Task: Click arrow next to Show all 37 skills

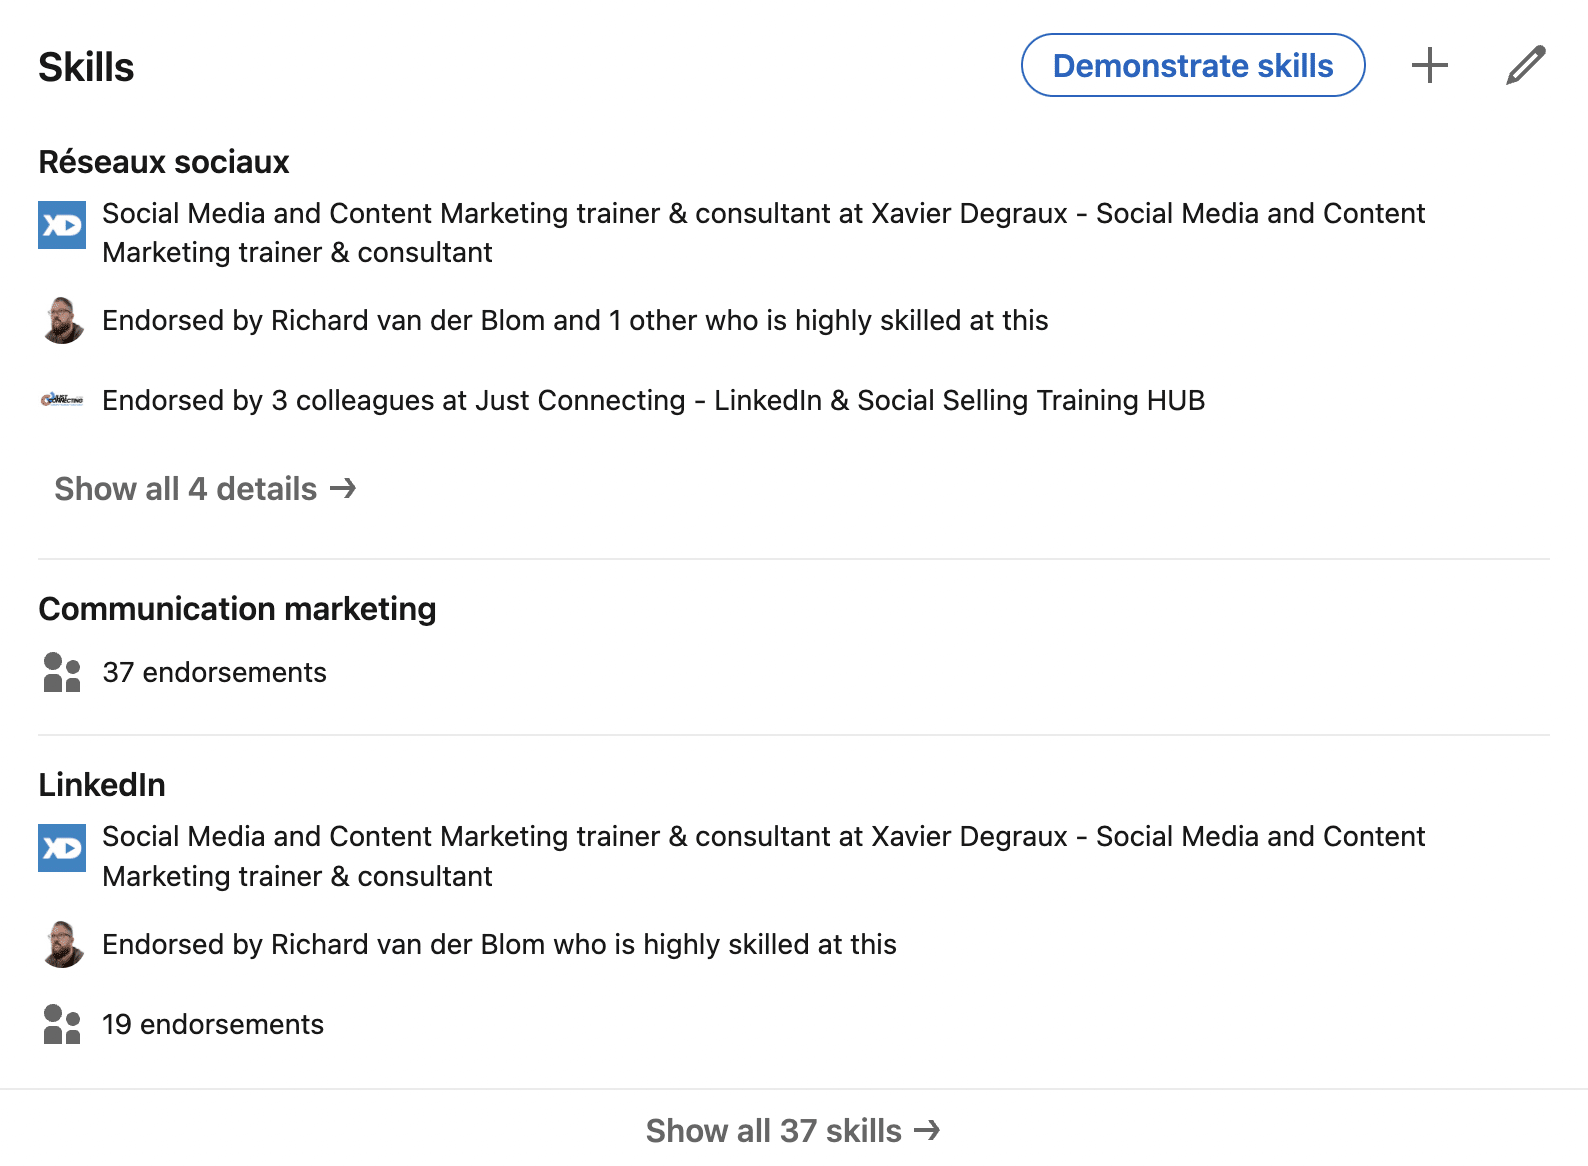Action: [928, 1130]
